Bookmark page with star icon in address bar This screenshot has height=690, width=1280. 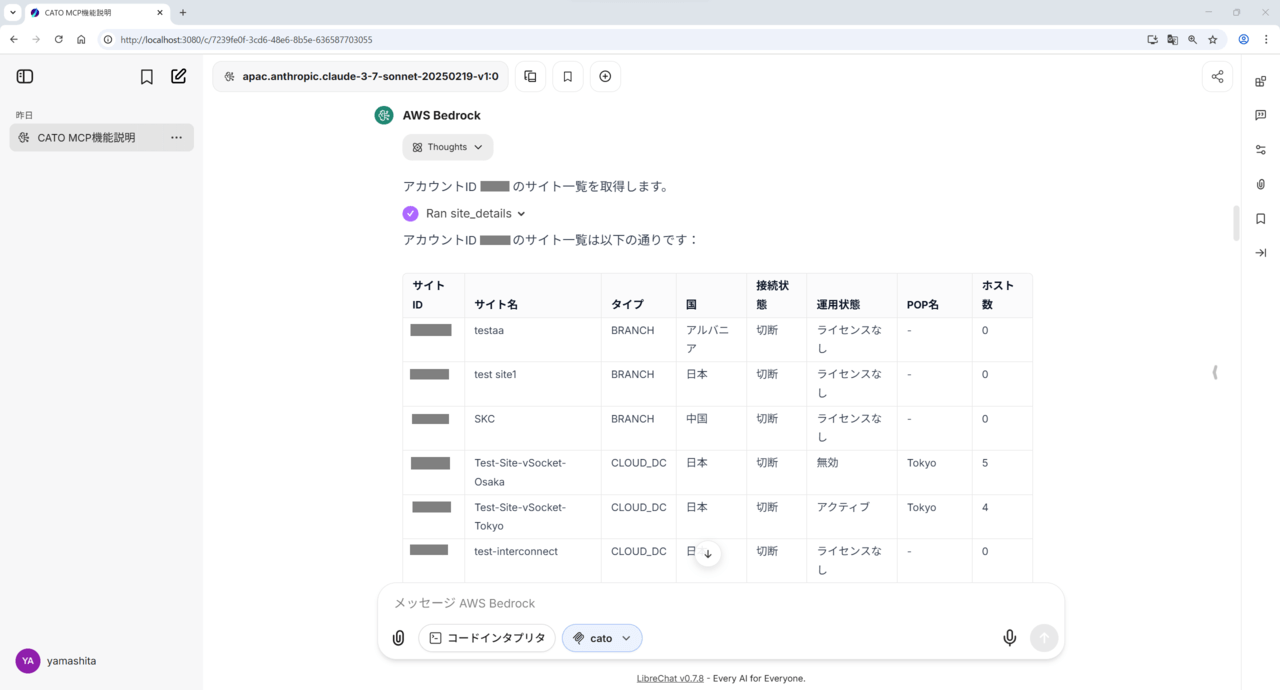(x=1213, y=40)
